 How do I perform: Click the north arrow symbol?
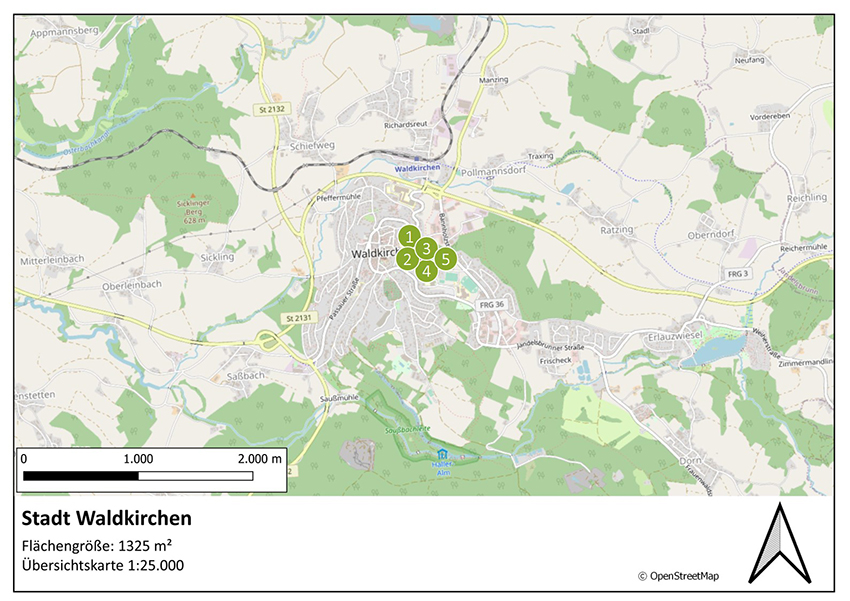click(780, 543)
